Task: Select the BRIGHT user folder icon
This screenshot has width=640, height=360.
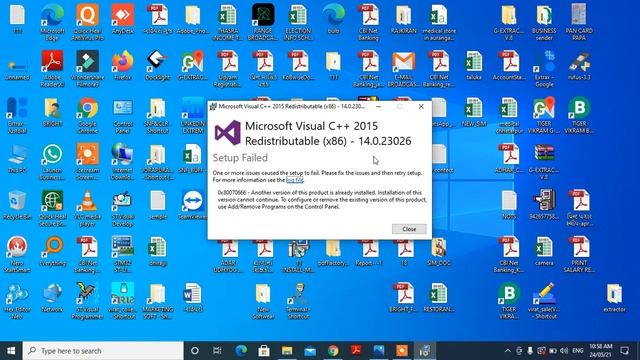Action: pyautogui.click(x=52, y=112)
